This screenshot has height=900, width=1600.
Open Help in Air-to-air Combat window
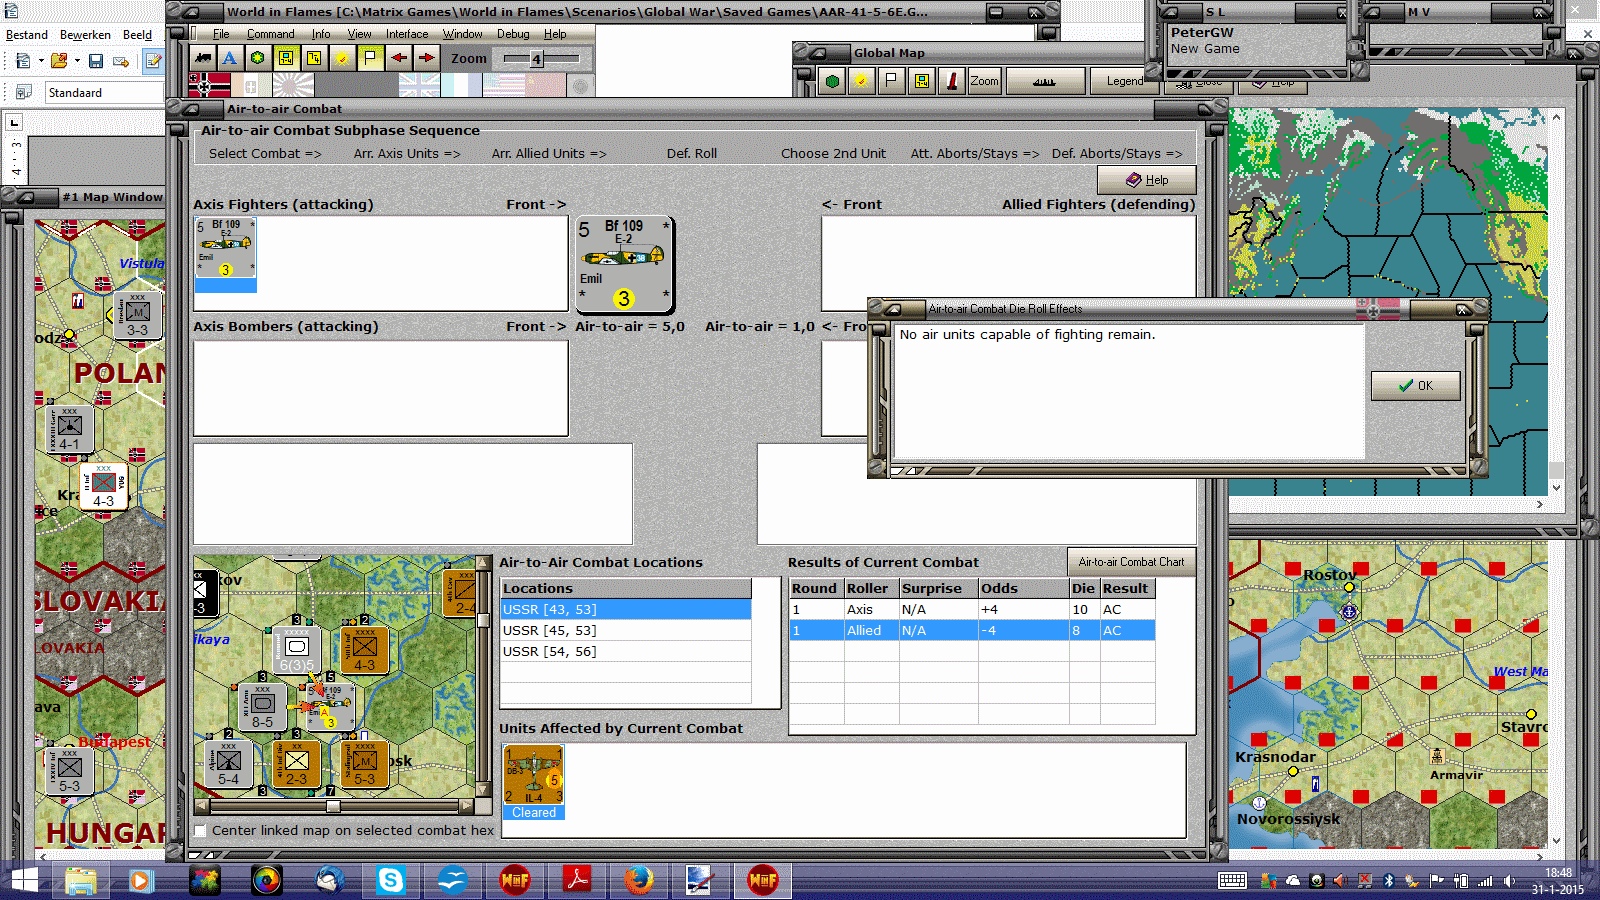tap(1147, 180)
